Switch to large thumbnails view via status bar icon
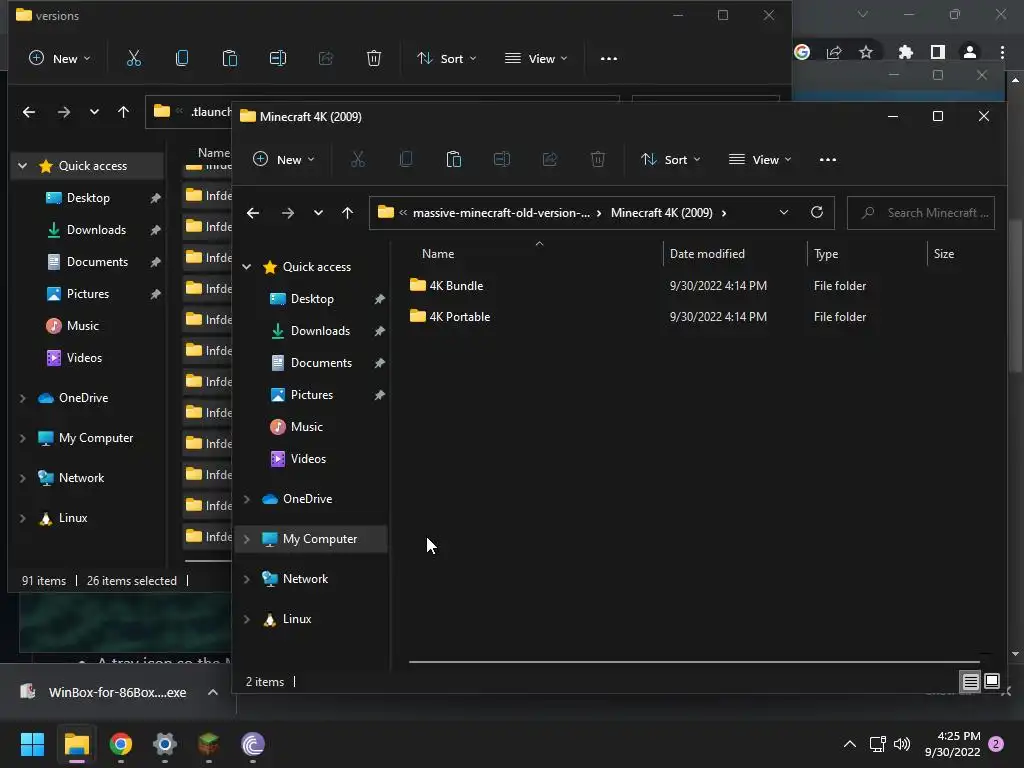 992,682
